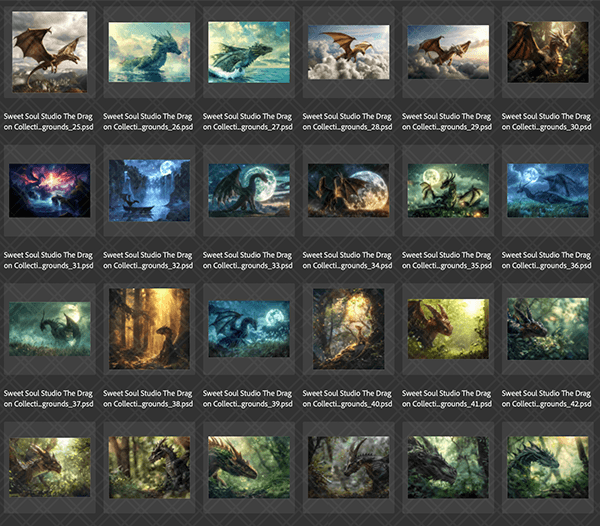Open the grounds_36.psd blue night thumbnail
Screen dimensions: 600x526
click(x=548, y=191)
